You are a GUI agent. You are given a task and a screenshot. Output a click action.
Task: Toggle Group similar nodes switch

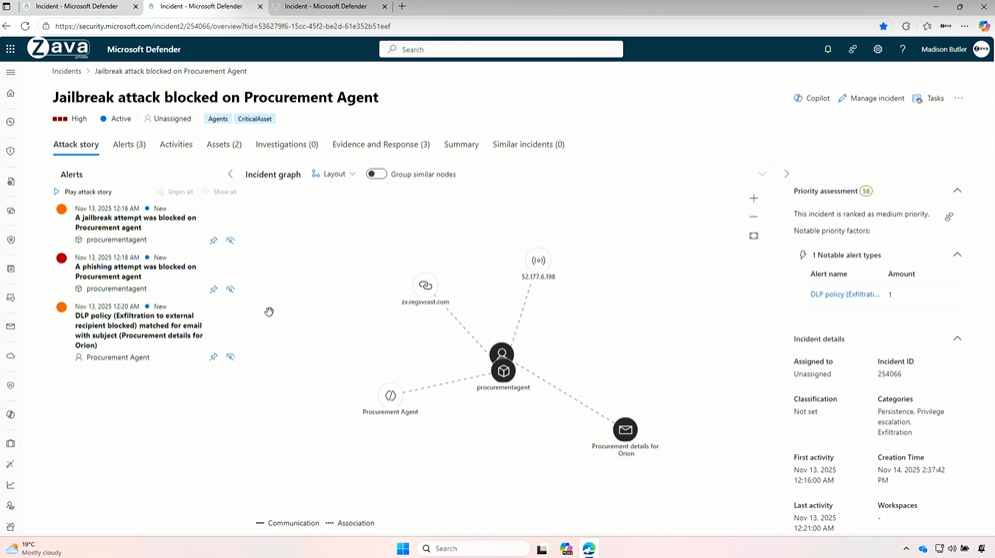pos(376,174)
